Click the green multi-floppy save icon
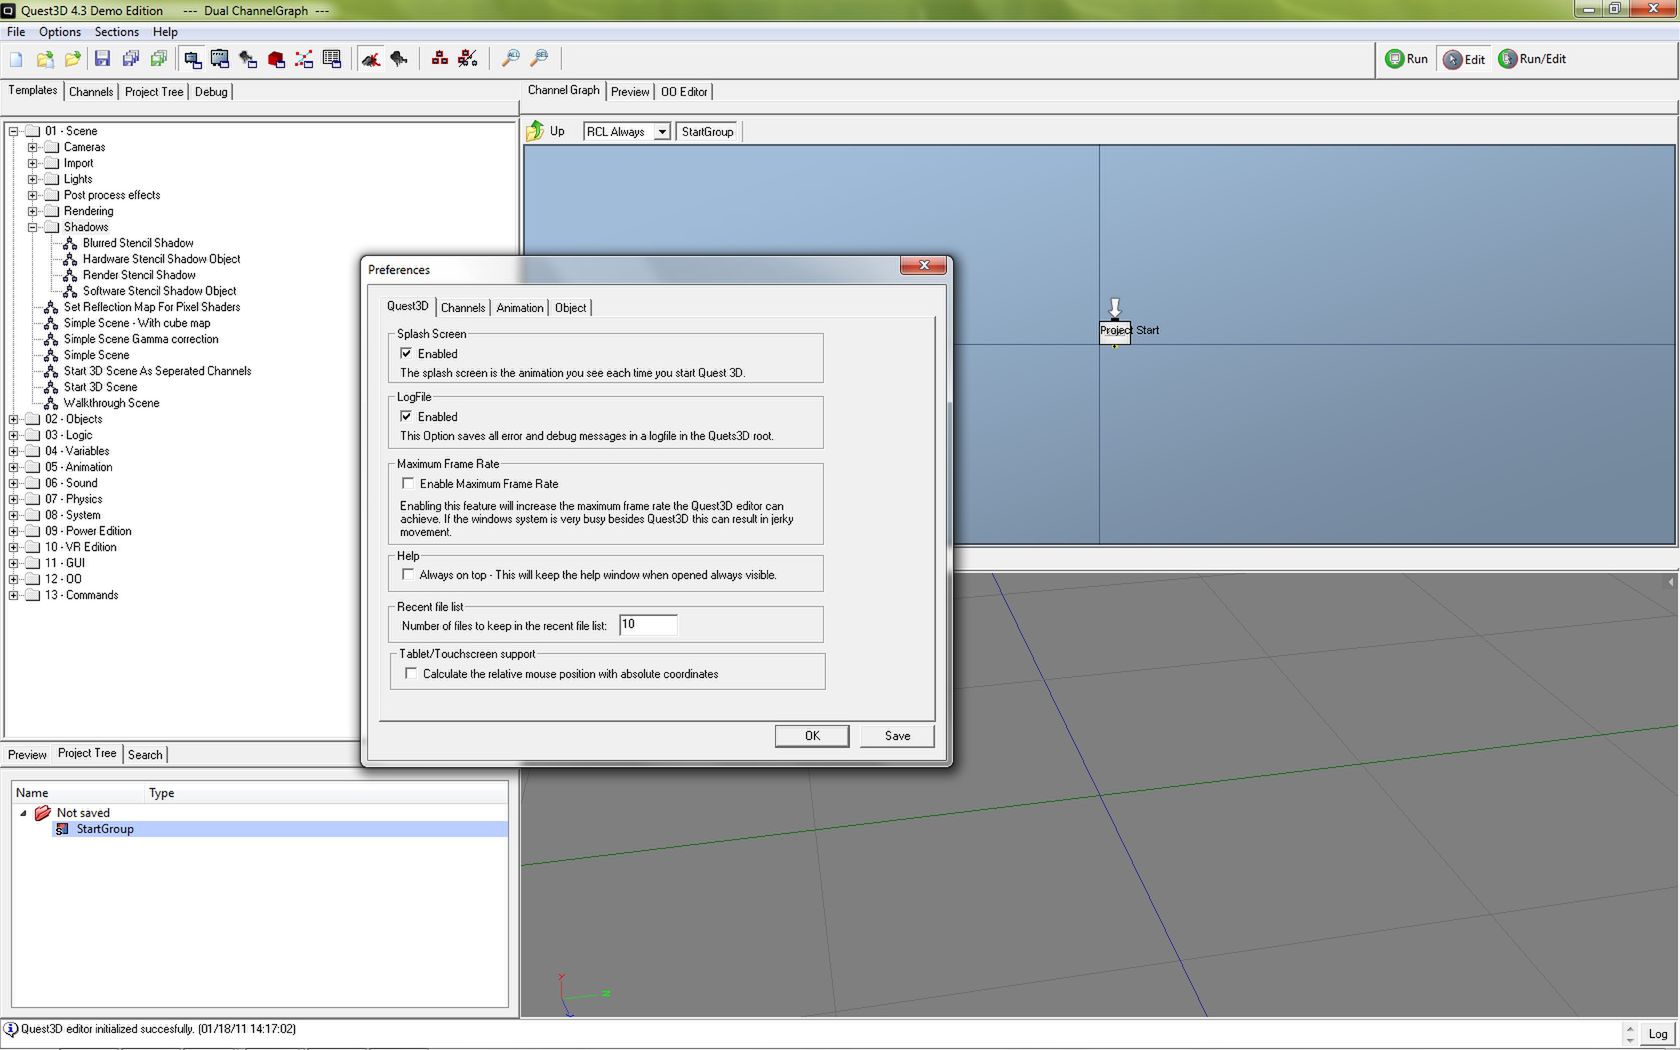 (158, 59)
